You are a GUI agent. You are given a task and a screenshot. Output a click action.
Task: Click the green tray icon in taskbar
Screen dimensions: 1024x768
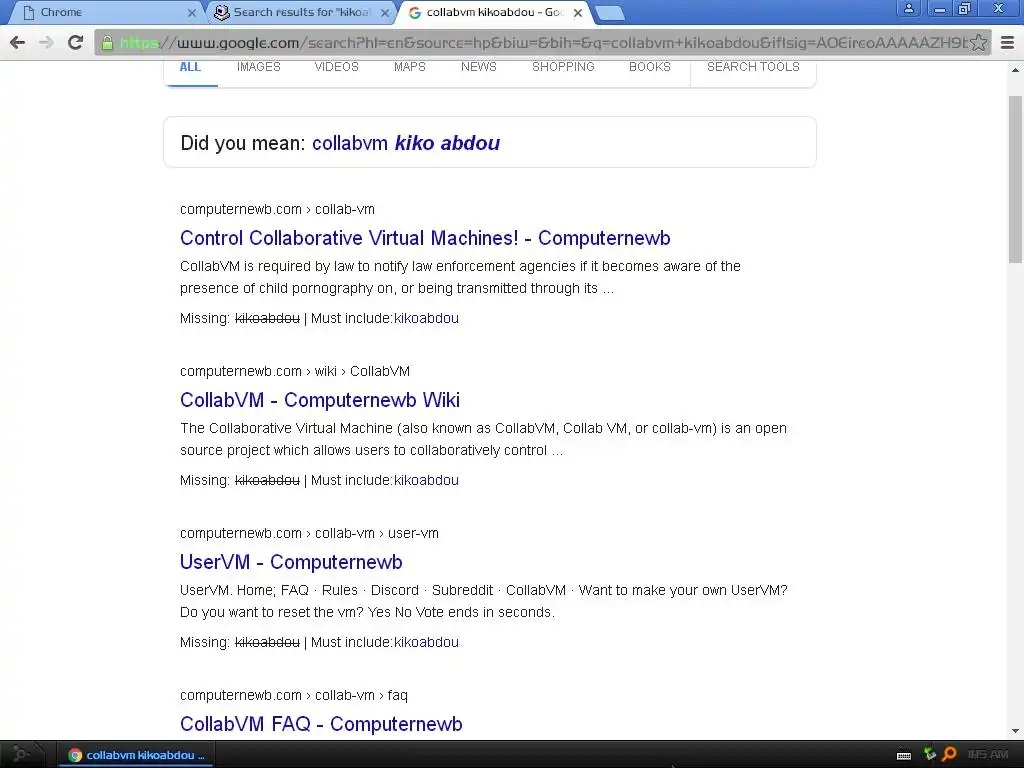(x=929, y=754)
